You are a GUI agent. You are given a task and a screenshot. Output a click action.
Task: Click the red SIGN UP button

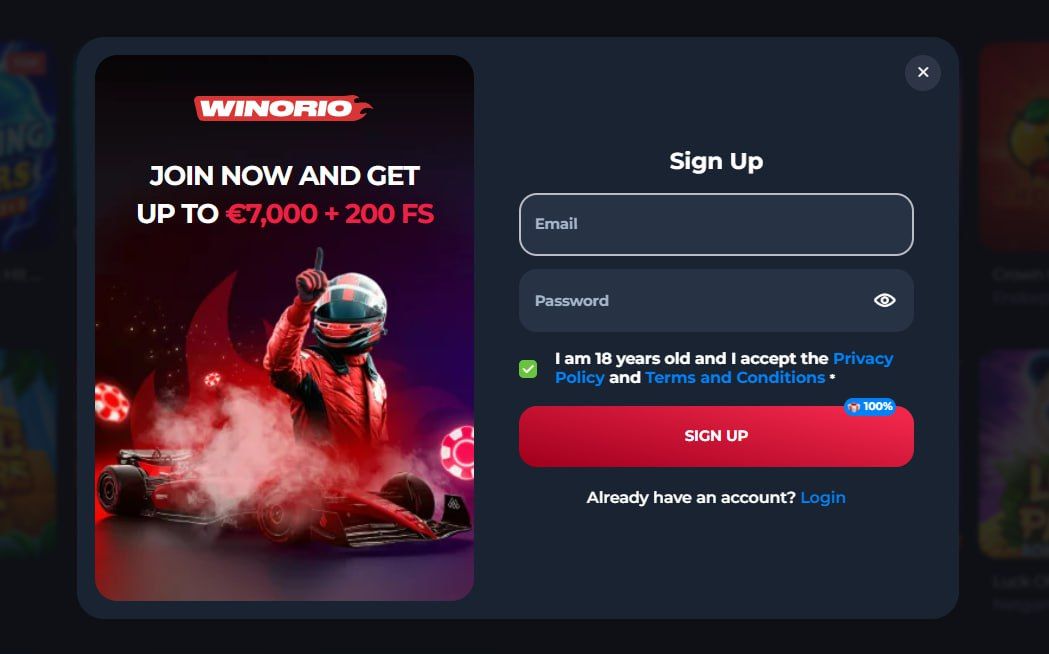coord(716,436)
